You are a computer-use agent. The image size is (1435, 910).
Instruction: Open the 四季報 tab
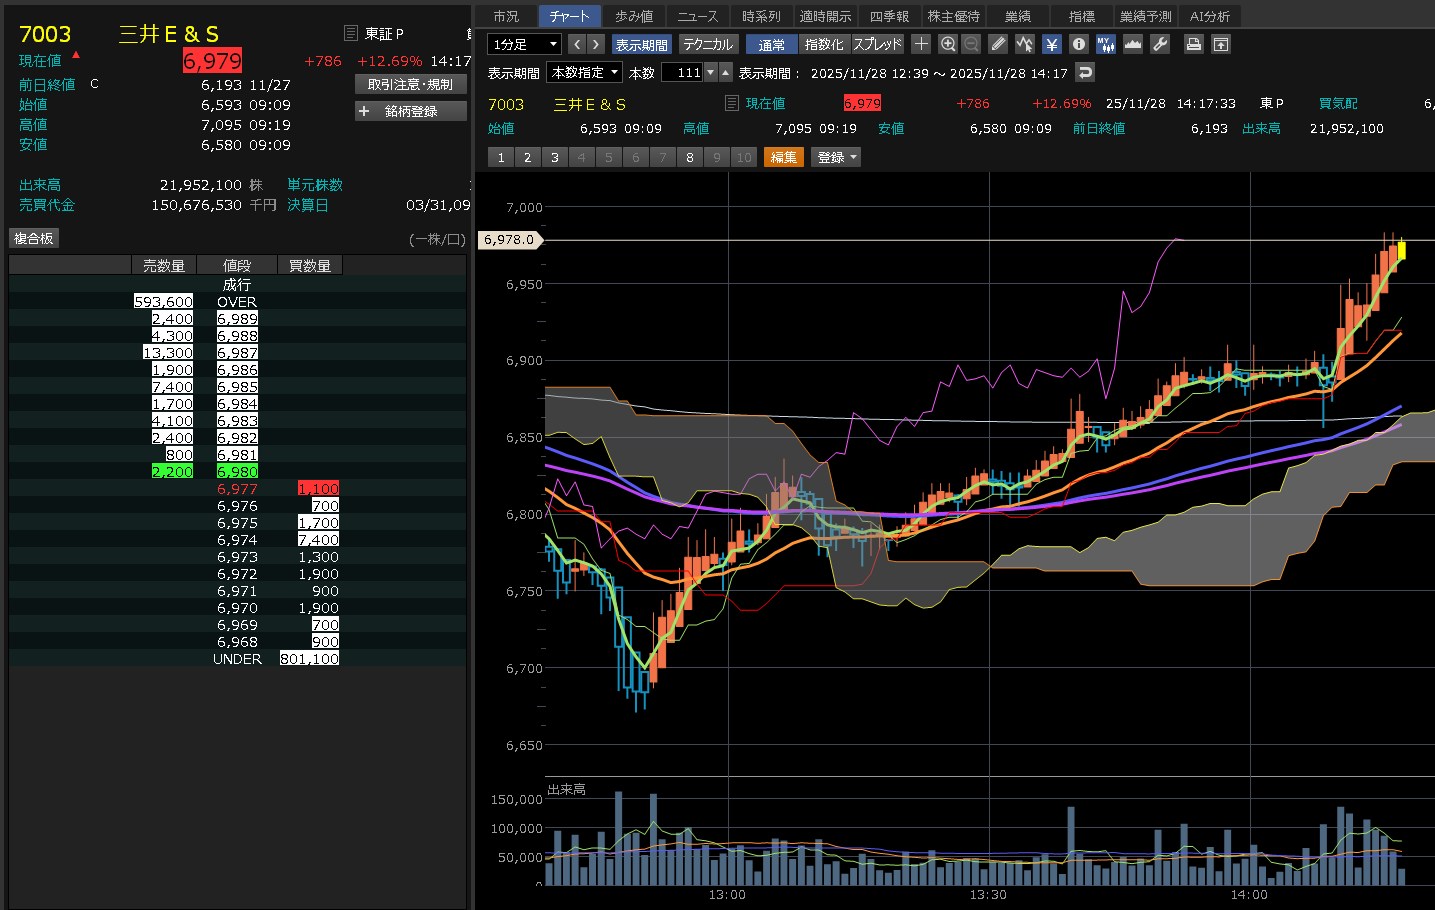click(x=889, y=16)
